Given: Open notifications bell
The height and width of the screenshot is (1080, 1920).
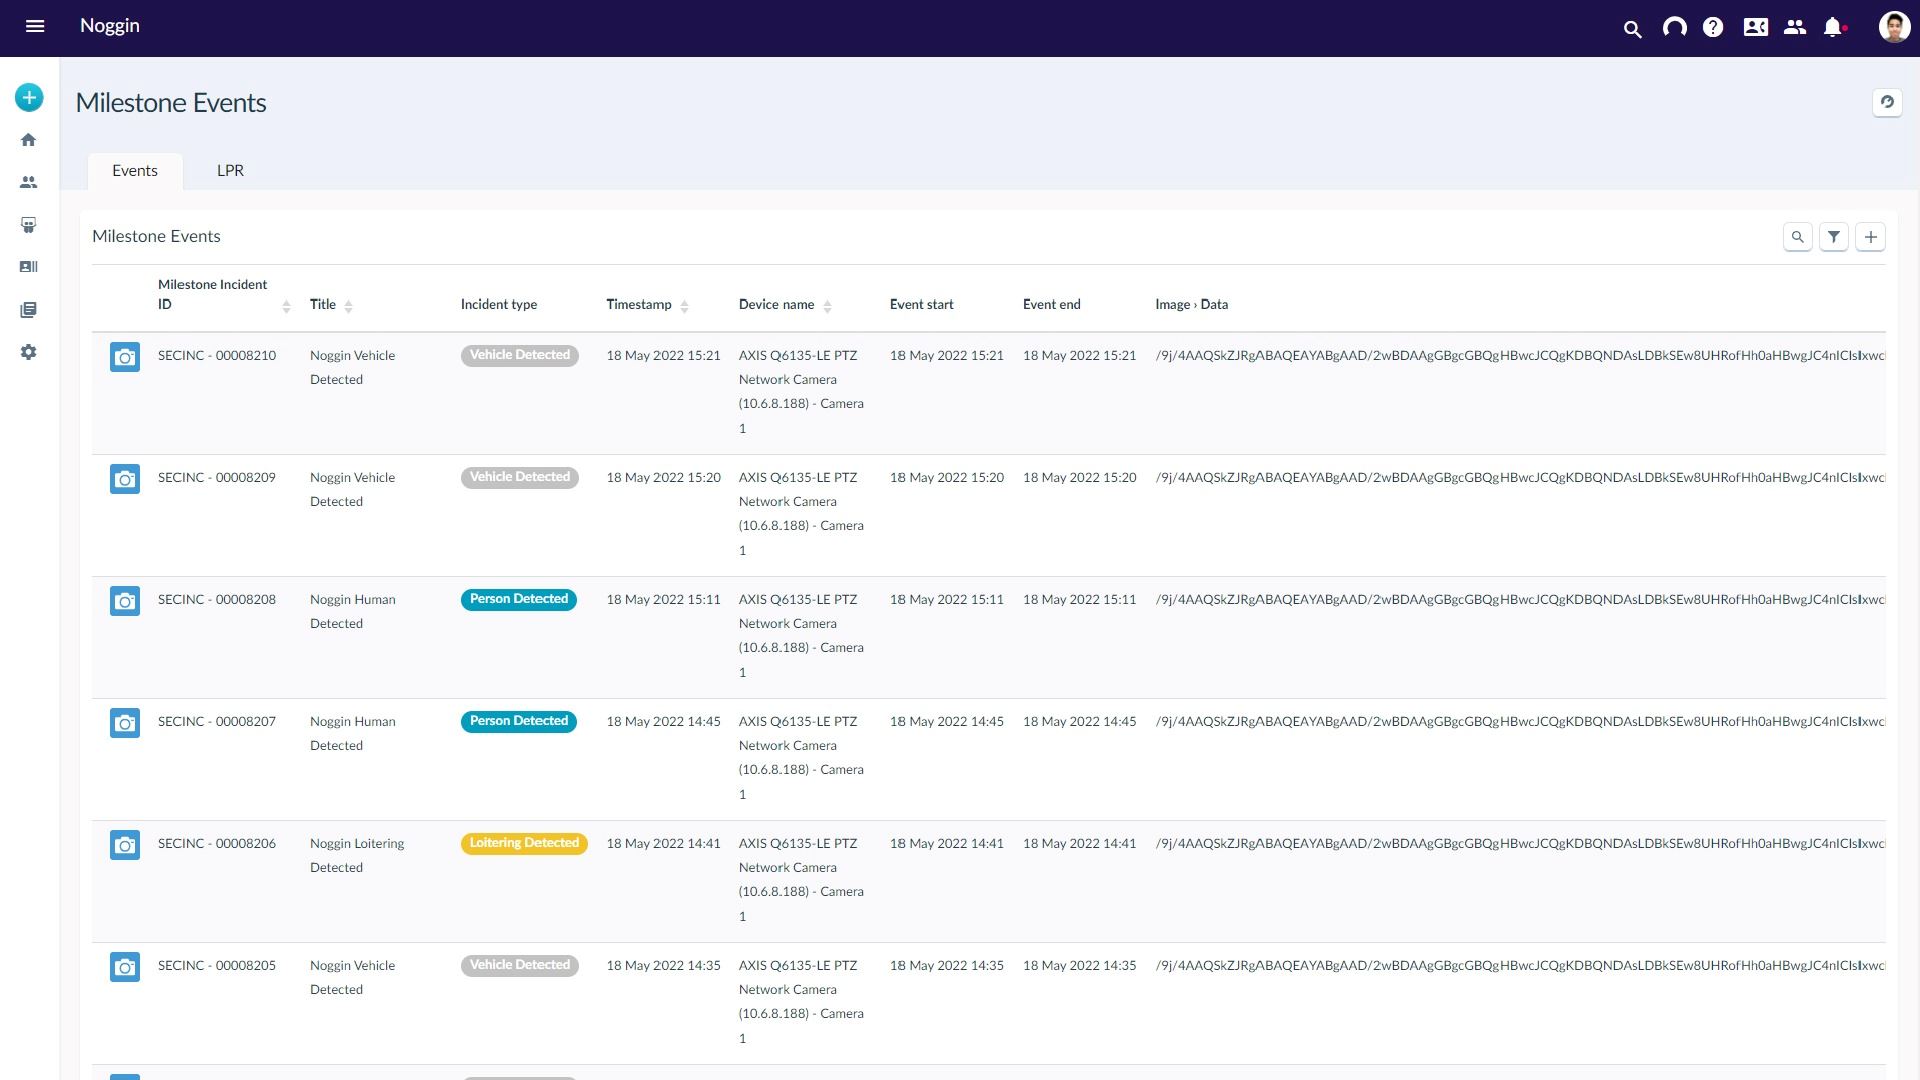Looking at the screenshot, I should (x=1833, y=27).
